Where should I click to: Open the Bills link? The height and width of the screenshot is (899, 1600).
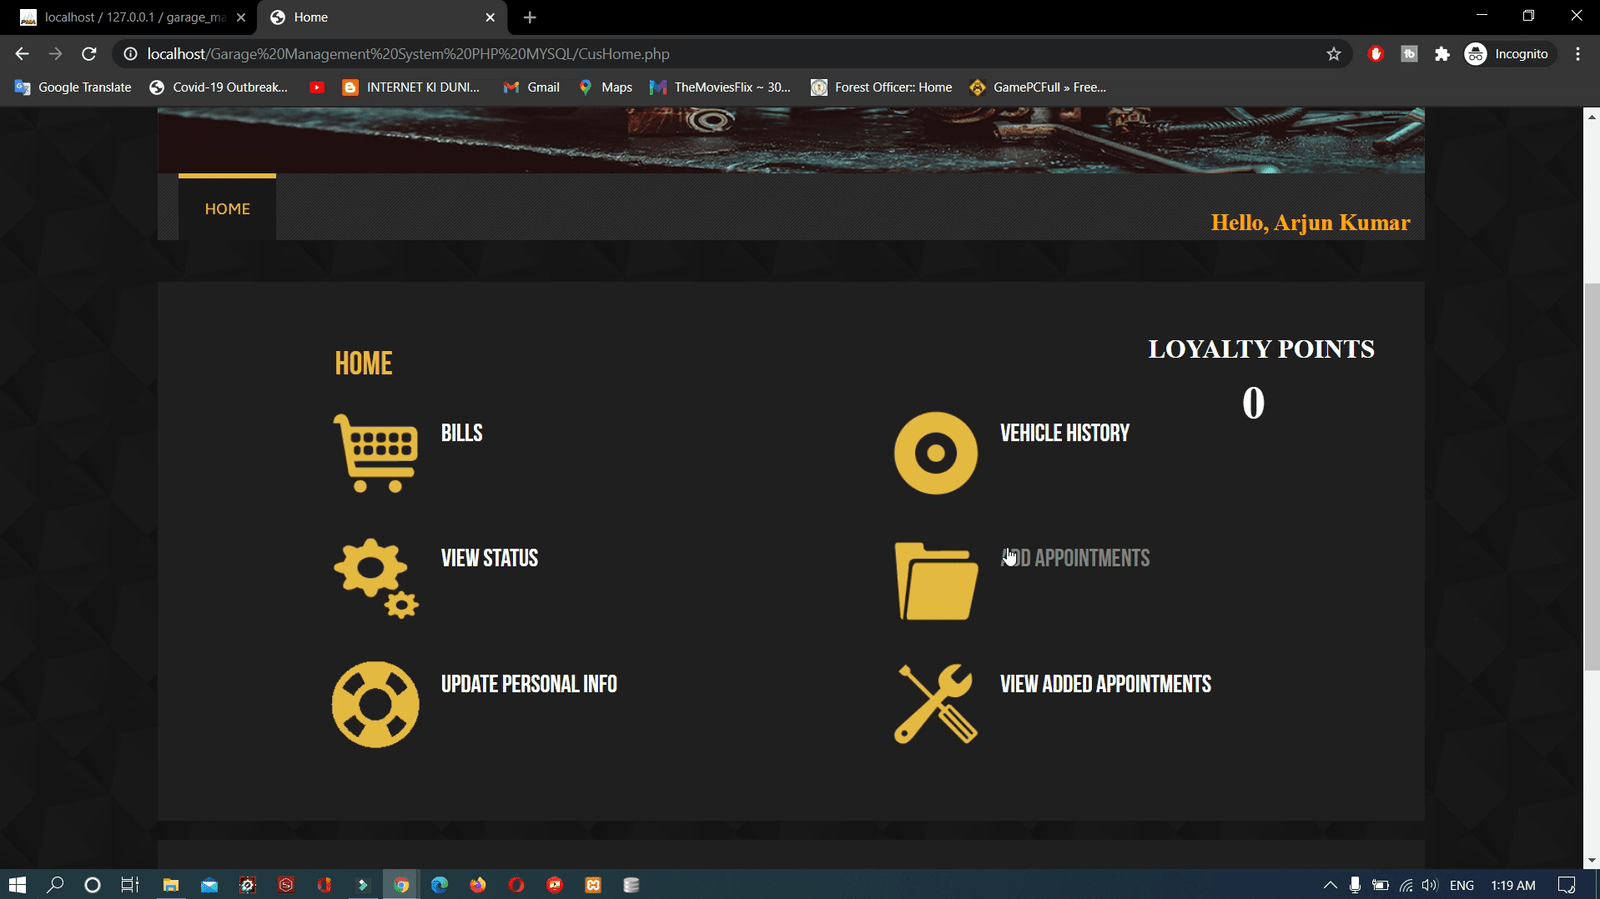point(462,433)
